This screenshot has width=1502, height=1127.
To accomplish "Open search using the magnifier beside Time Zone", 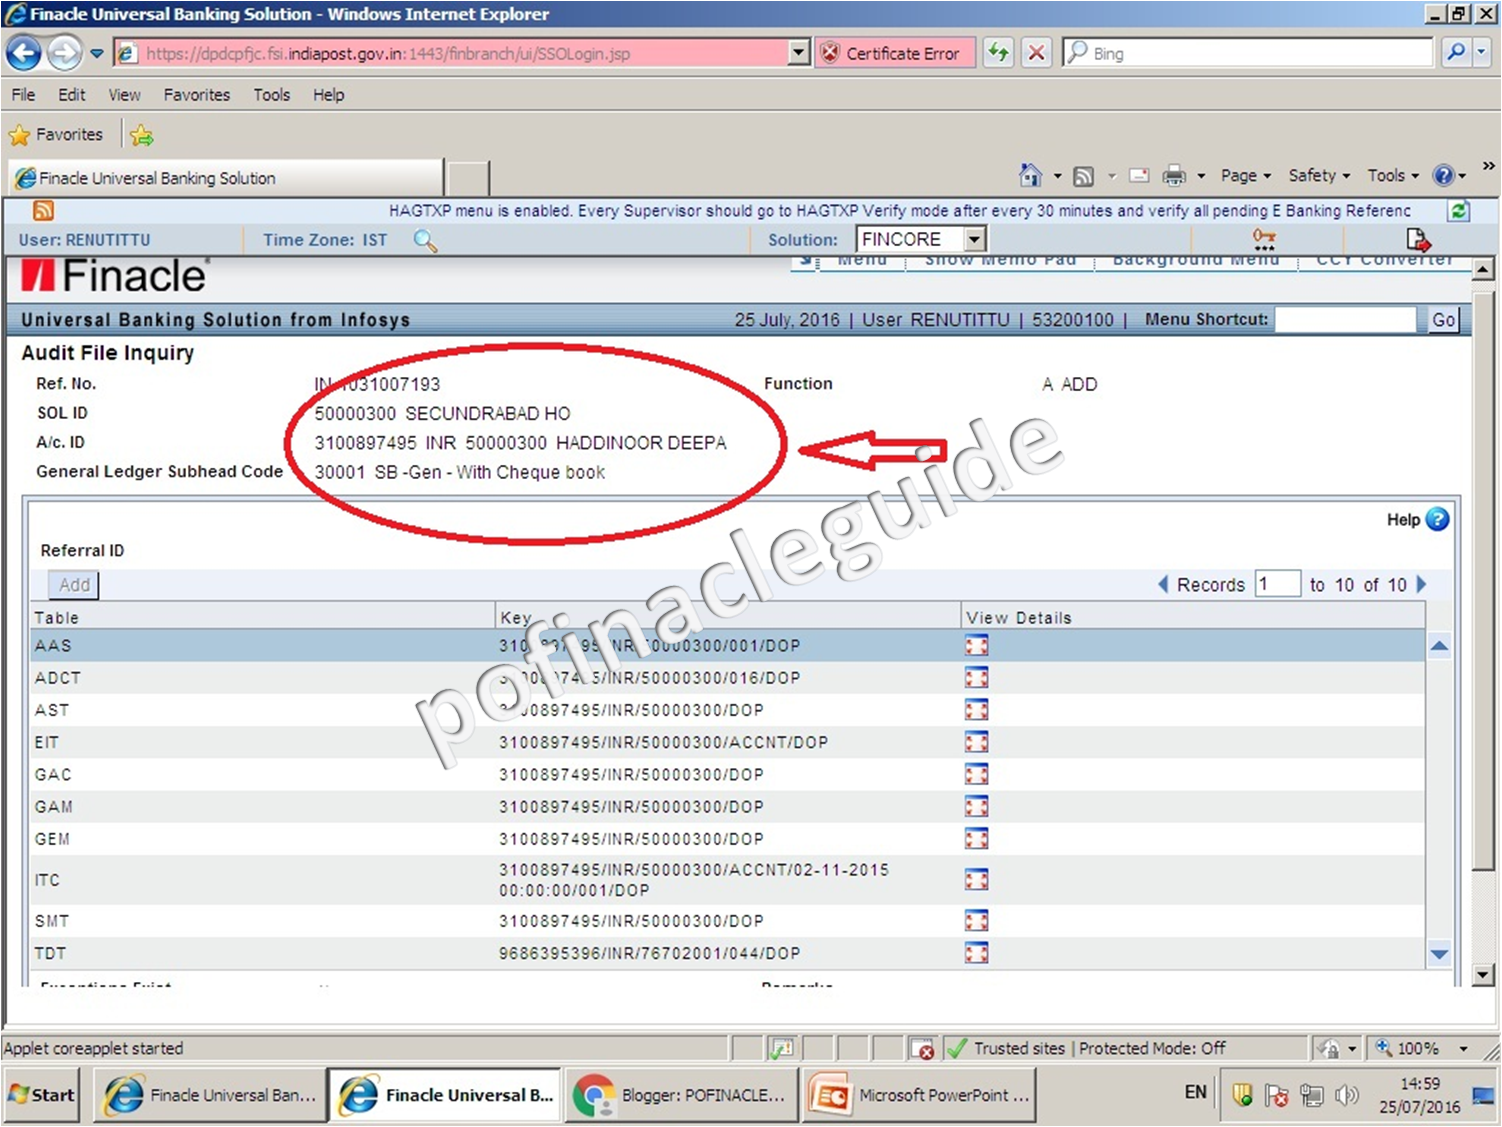I will (x=425, y=241).
